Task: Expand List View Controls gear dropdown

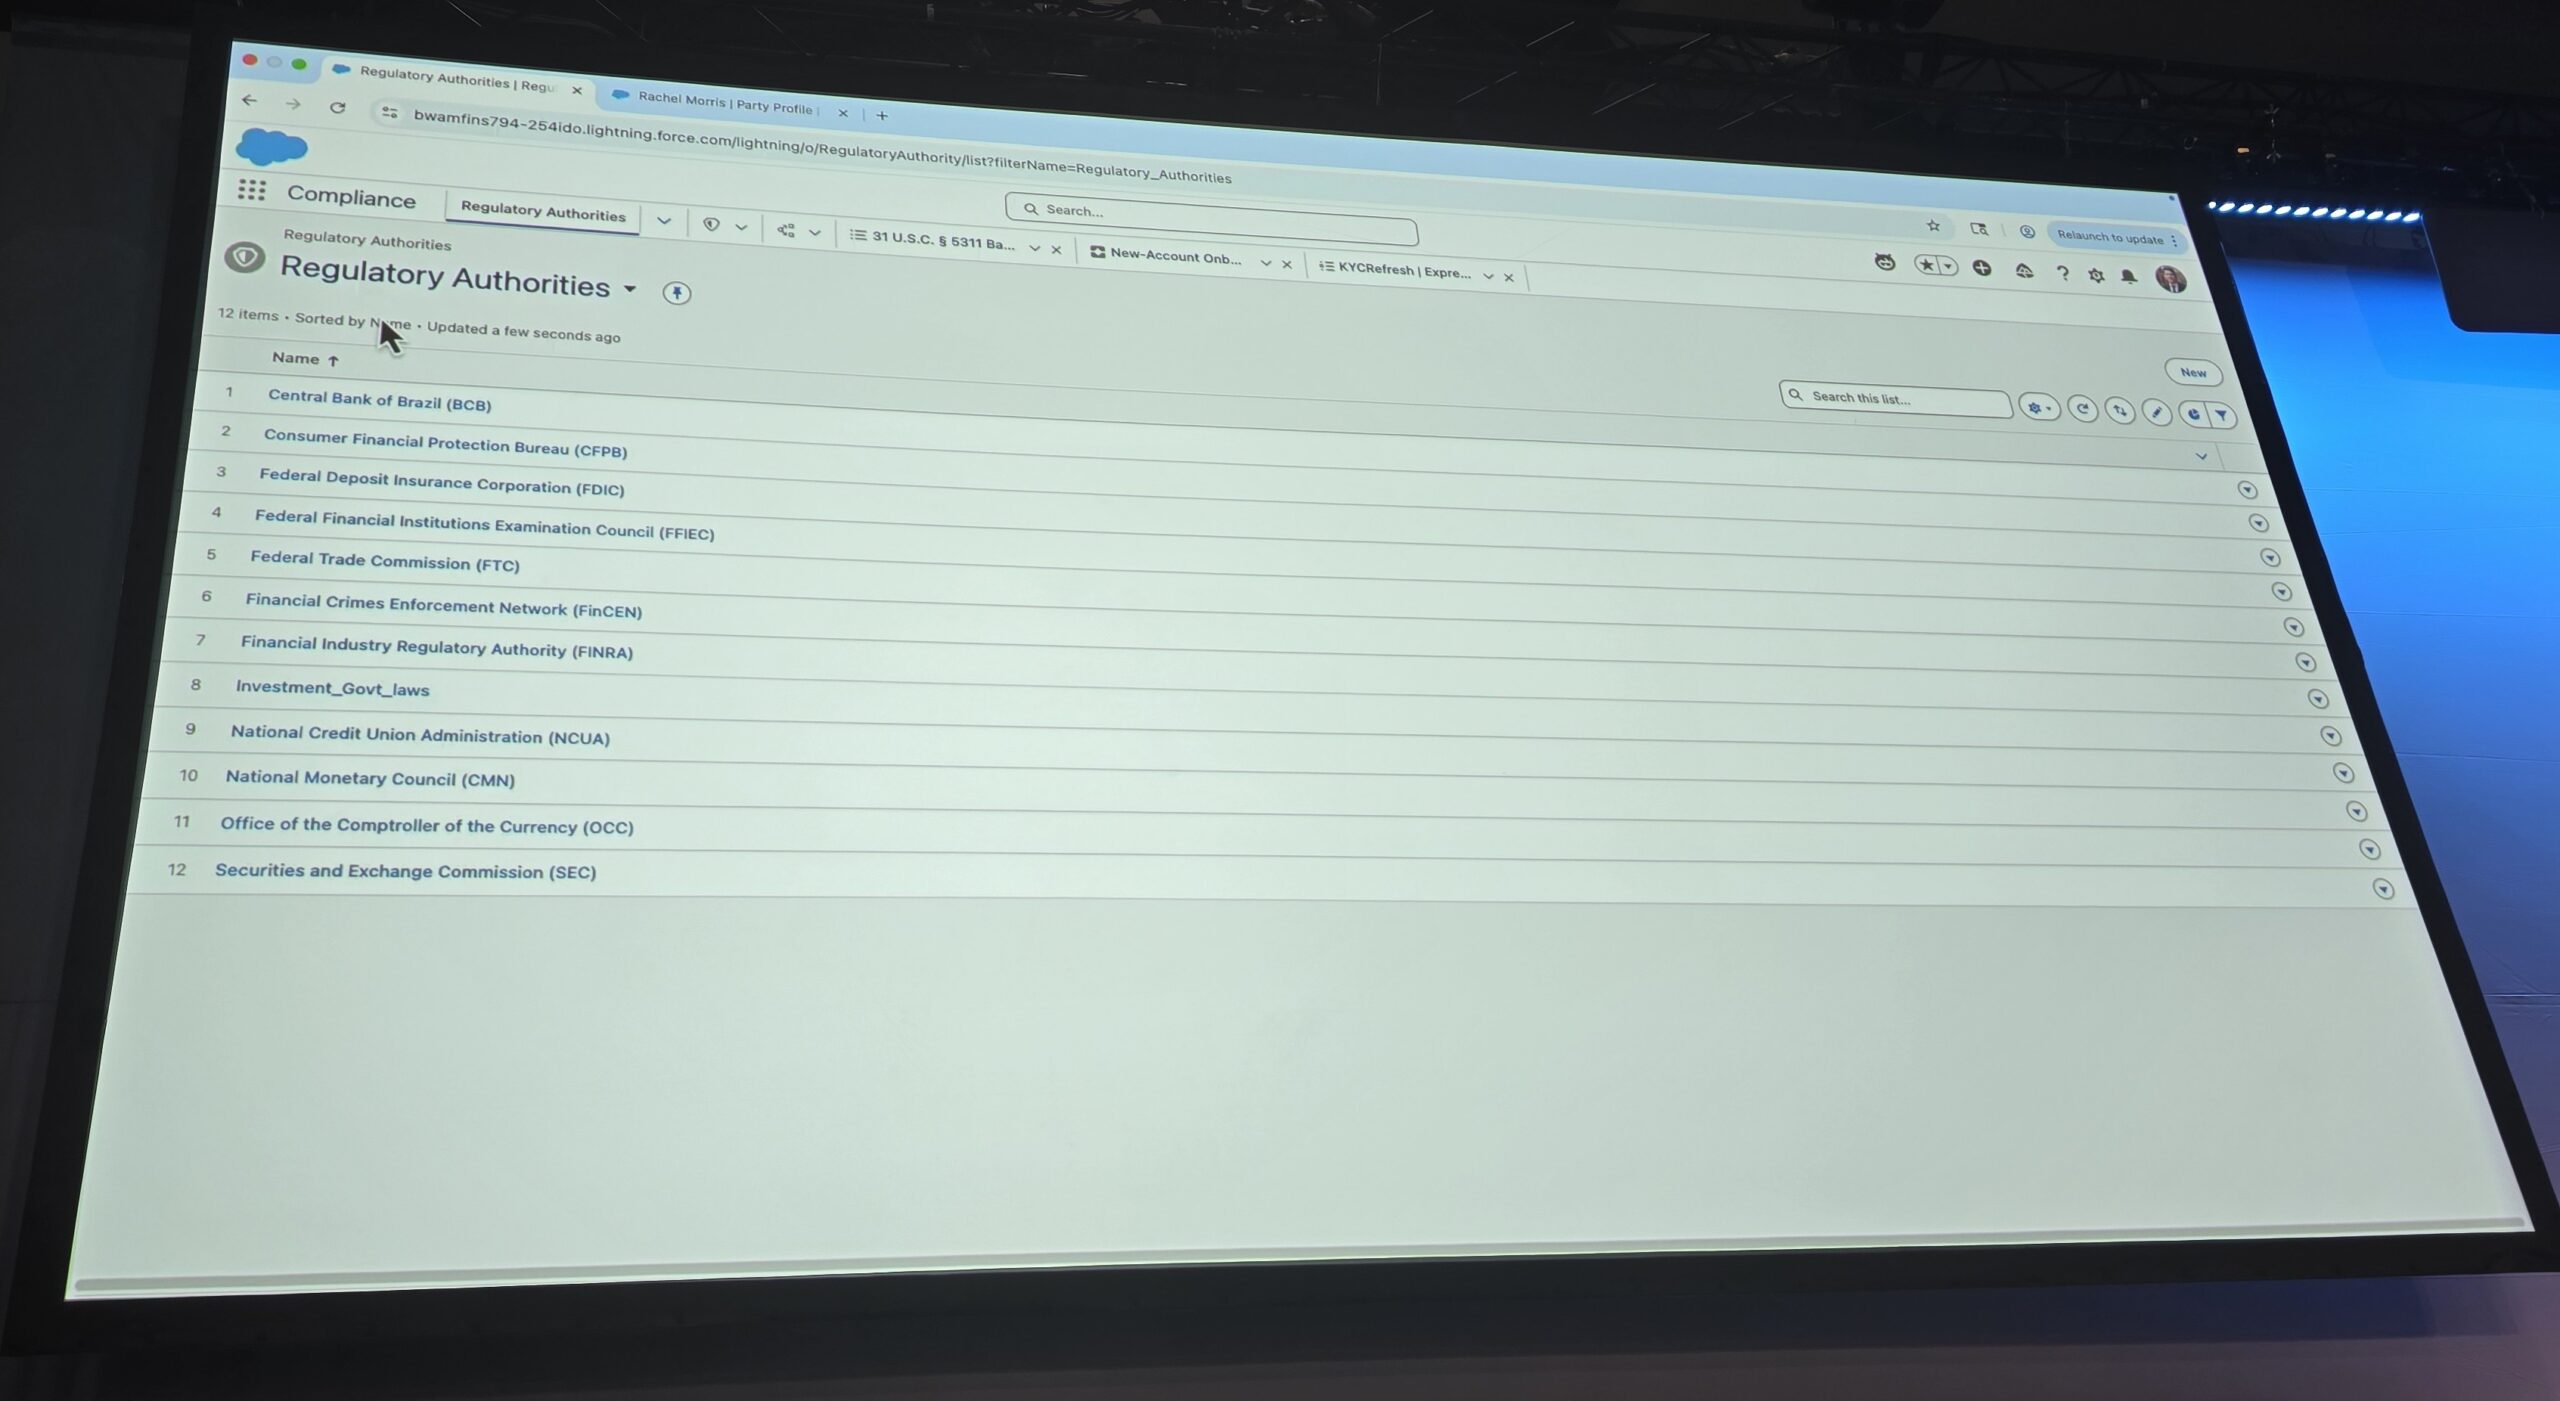Action: [x=2038, y=408]
